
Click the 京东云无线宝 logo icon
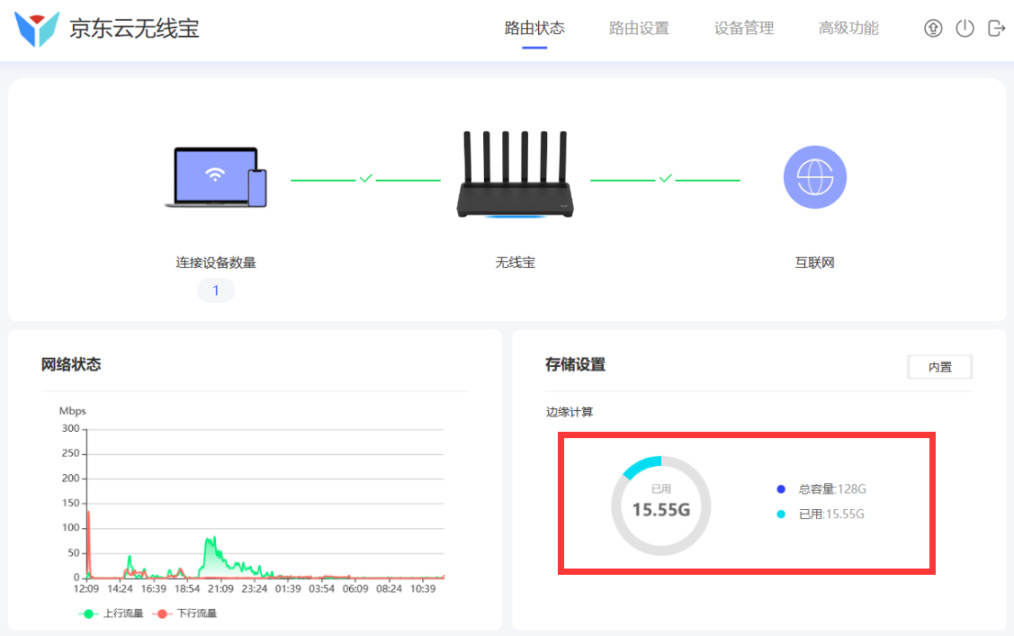(x=37, y=28)
